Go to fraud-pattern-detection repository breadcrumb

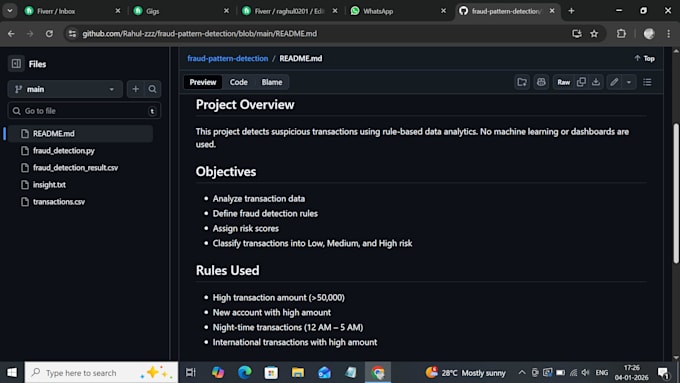[x=228, y=58]
